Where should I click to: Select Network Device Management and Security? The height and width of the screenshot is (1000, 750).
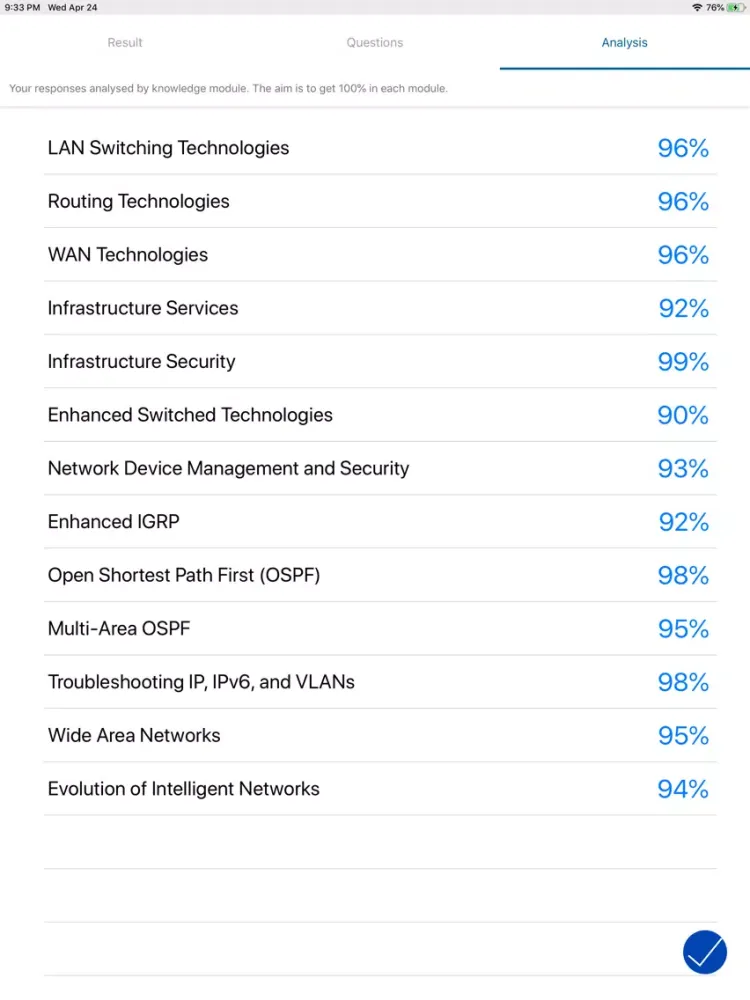[x=228, y=468]
